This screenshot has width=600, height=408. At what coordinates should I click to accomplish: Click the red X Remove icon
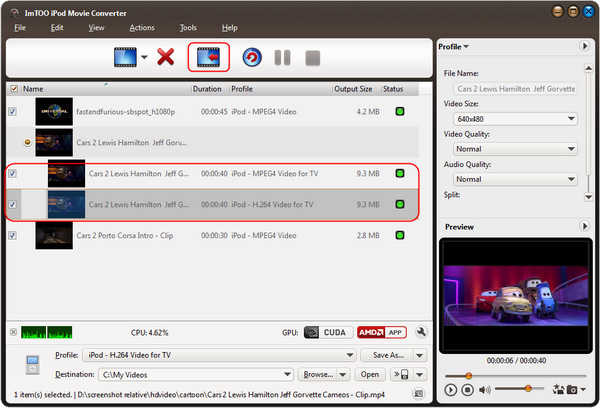coord(165,57)
